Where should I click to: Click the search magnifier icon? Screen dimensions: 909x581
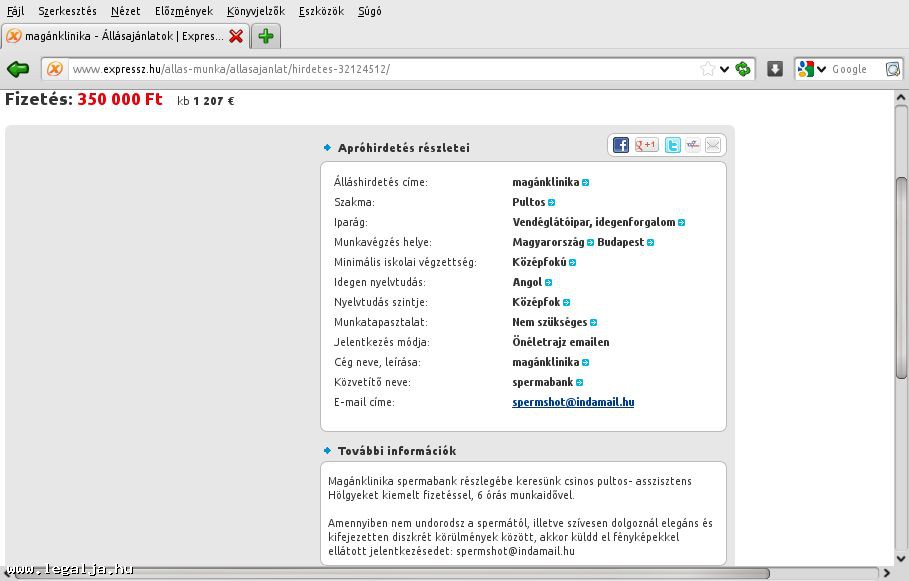coord(893,69)
